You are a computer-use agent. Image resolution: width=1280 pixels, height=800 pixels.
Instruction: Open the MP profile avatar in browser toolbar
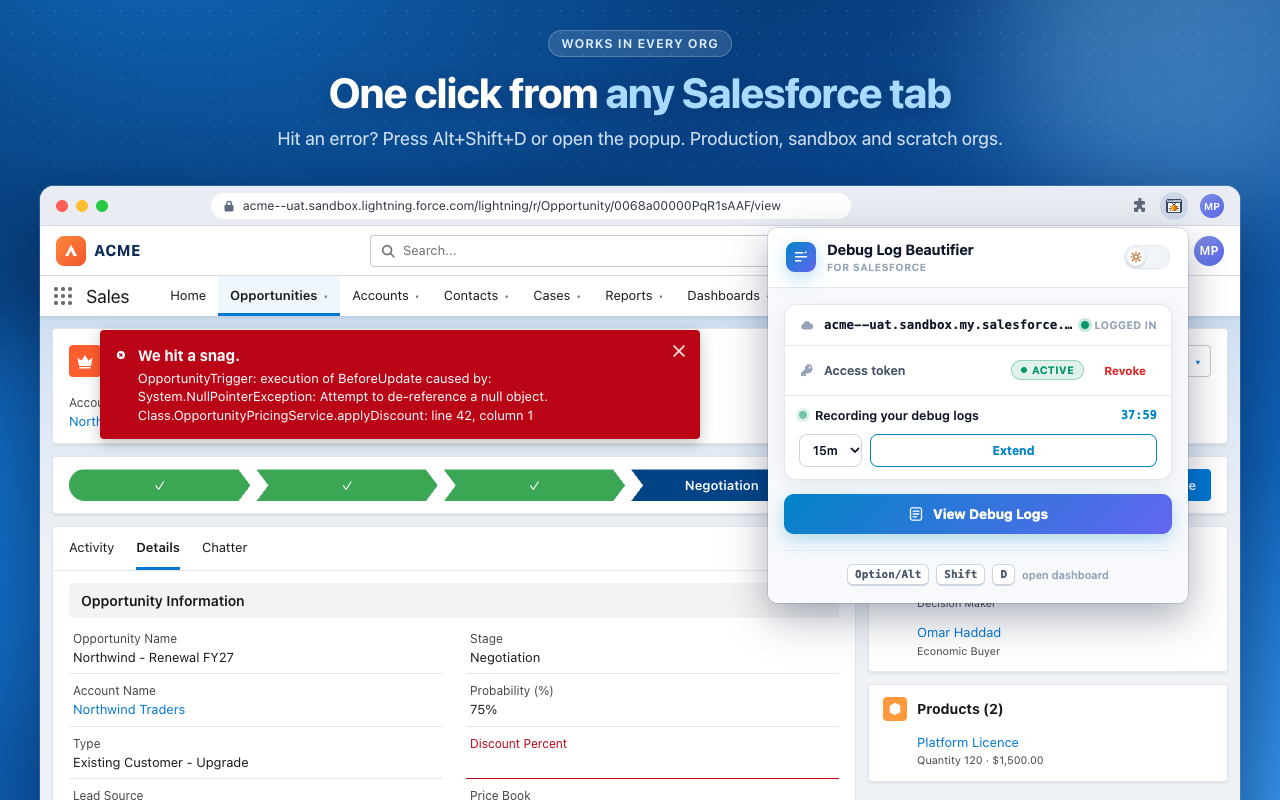[1212, 206]
